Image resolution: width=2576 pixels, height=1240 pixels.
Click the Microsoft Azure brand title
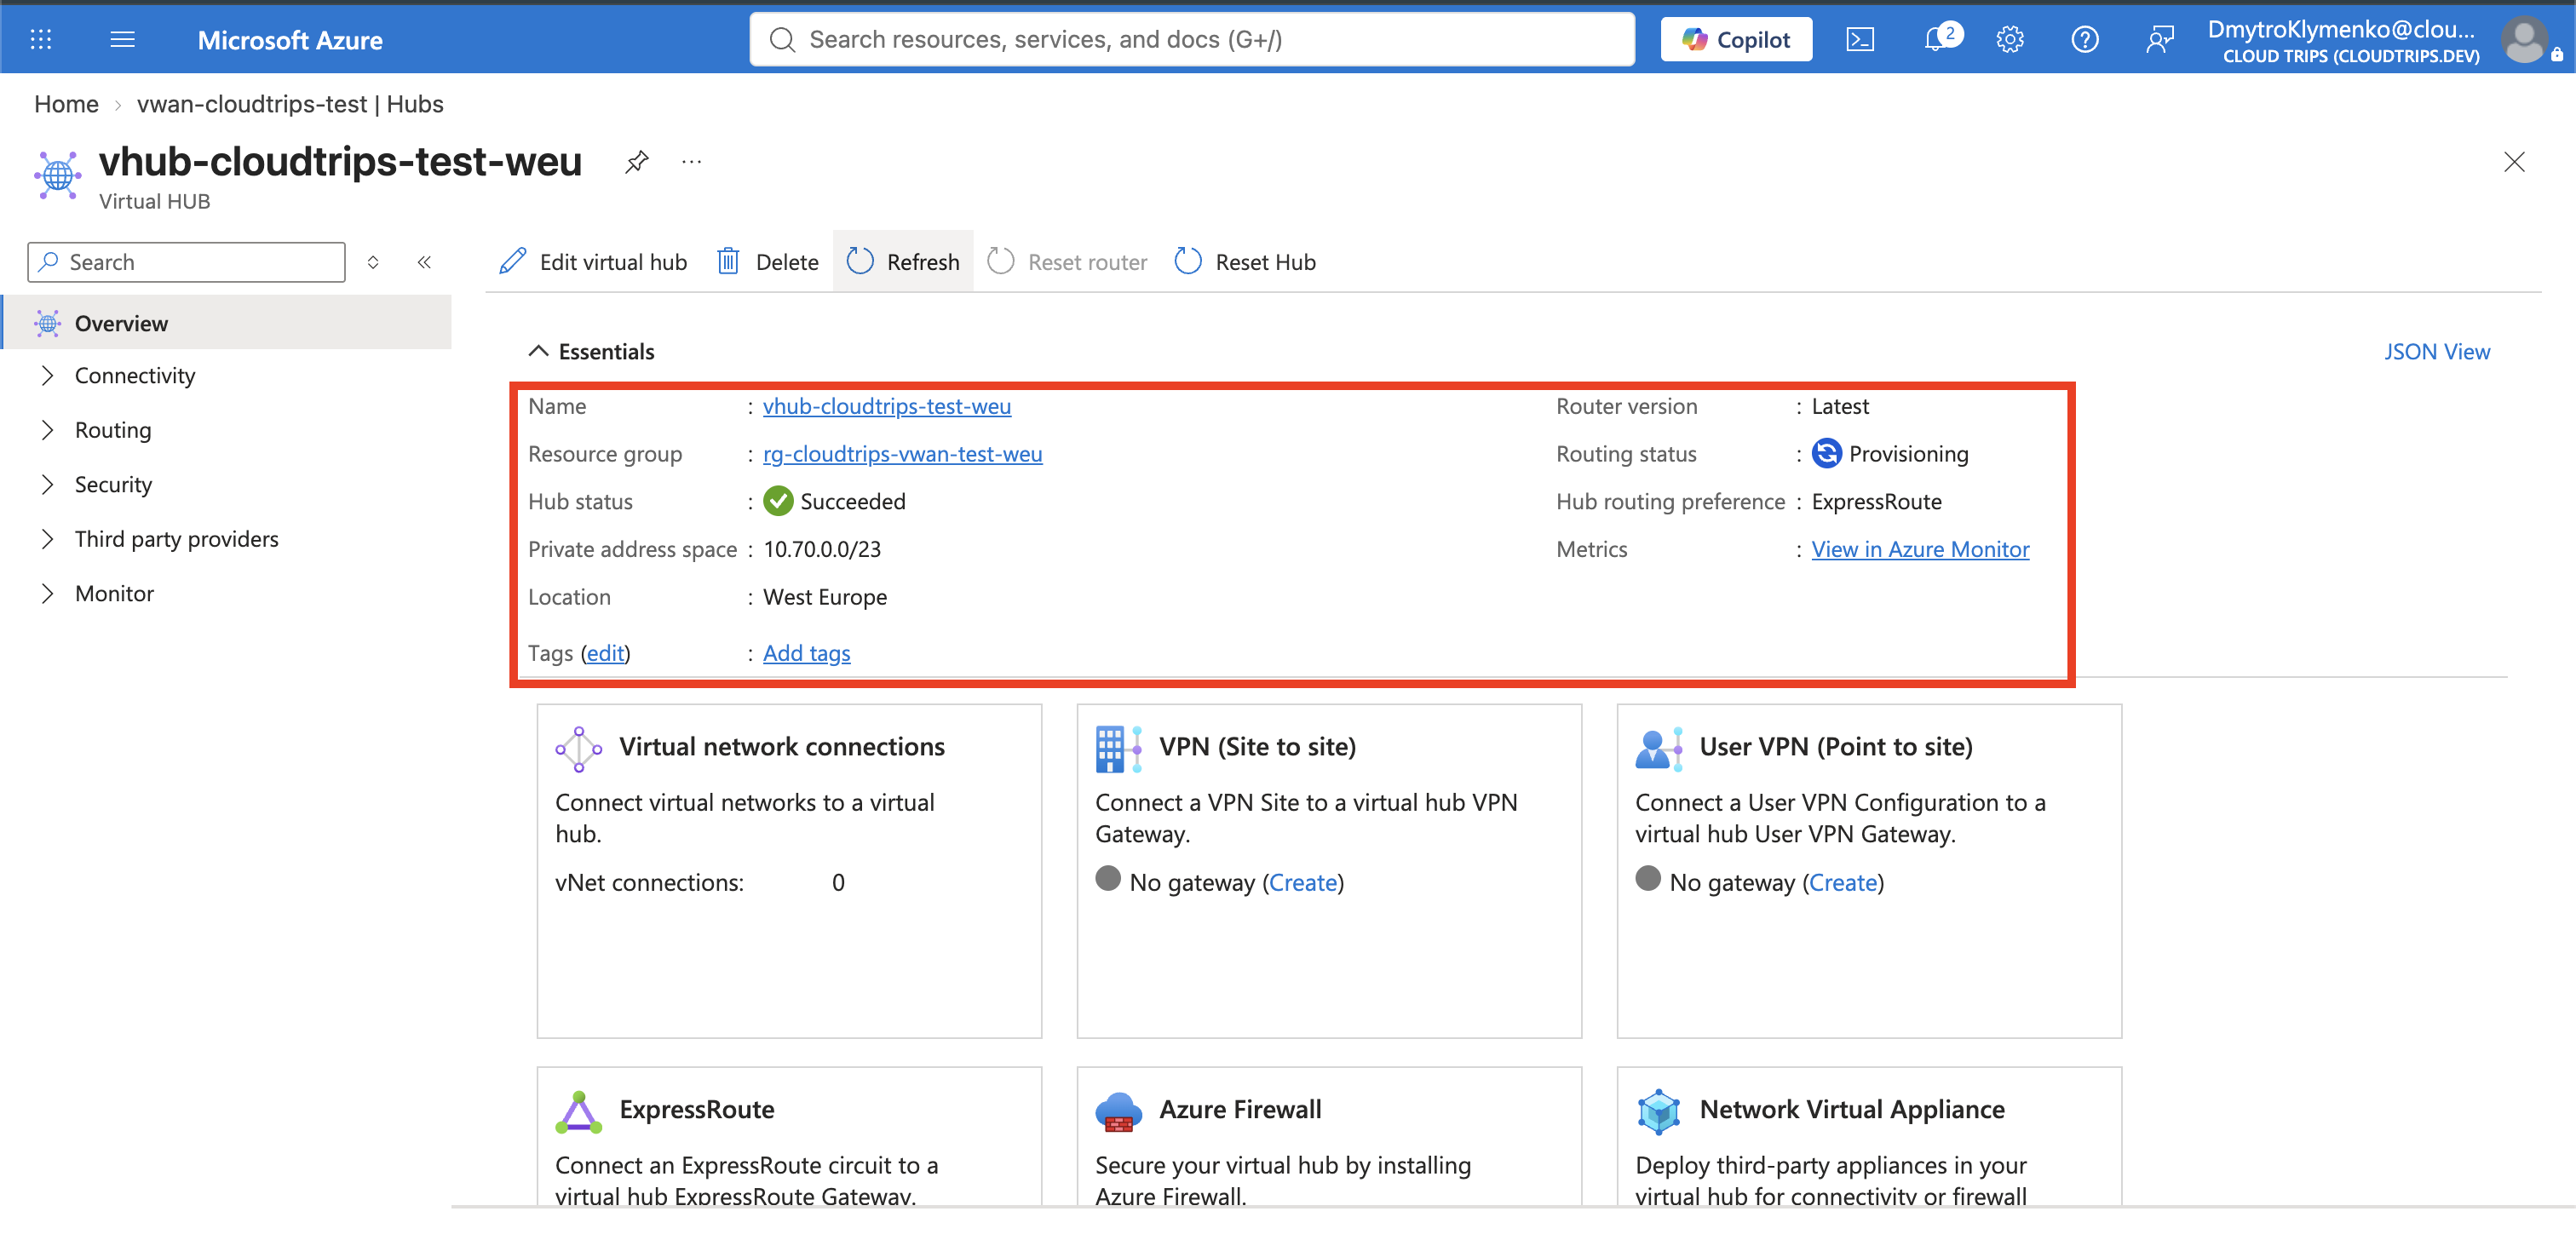290,40
